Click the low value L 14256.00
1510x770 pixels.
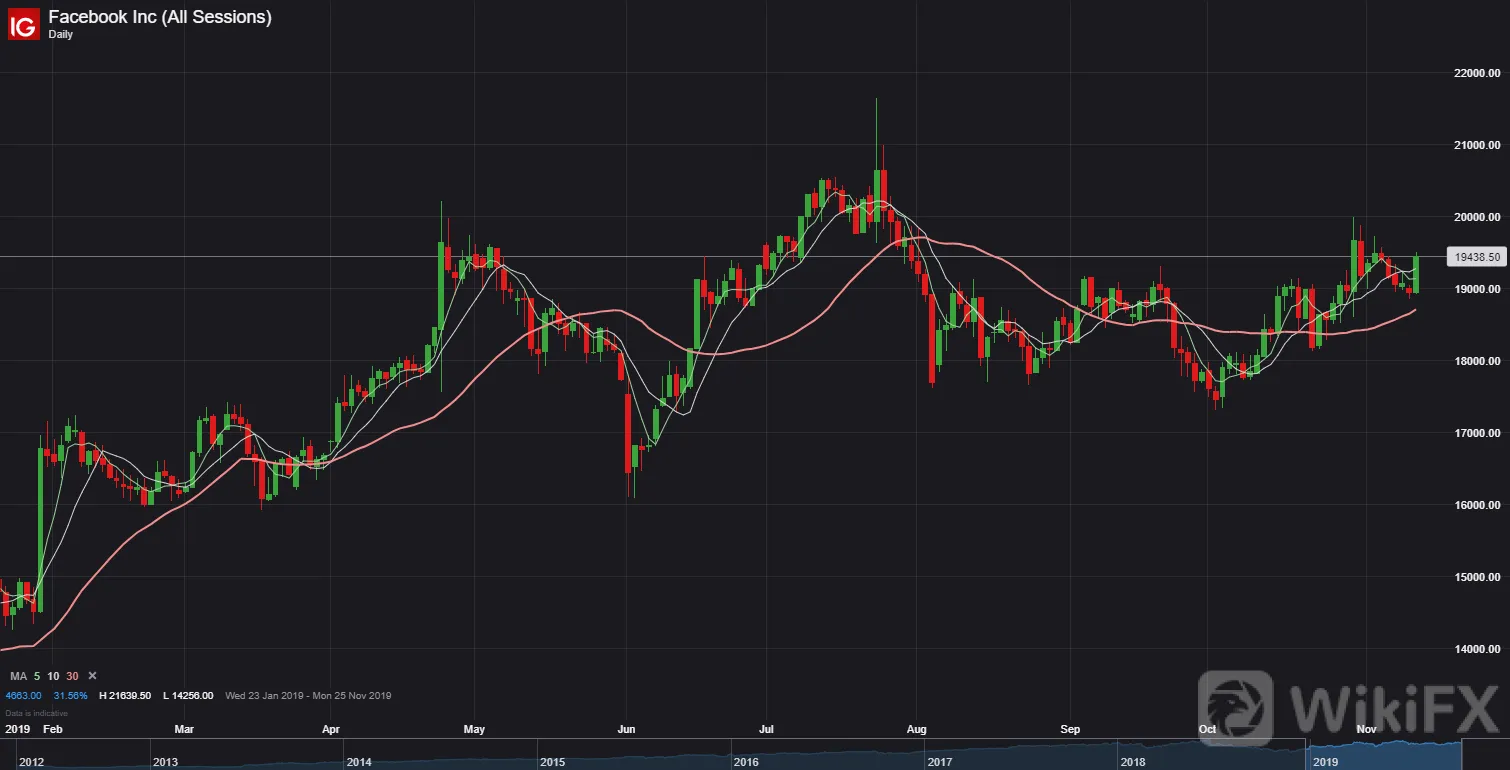187,695
